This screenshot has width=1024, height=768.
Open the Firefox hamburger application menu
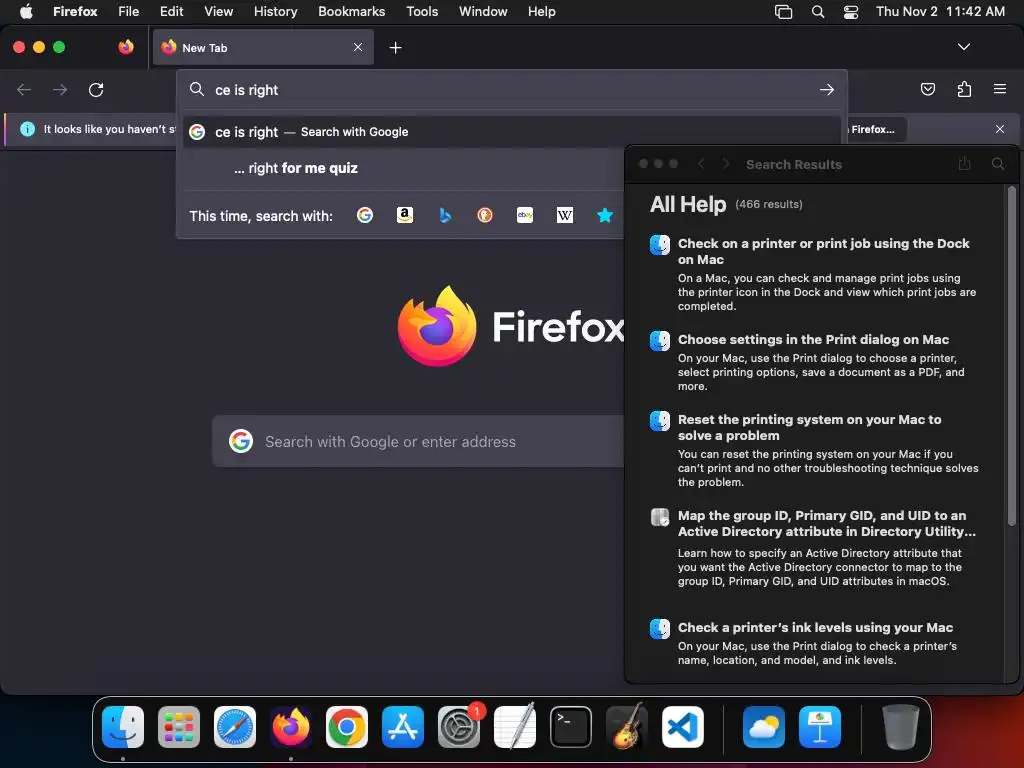pos(1000,89)
